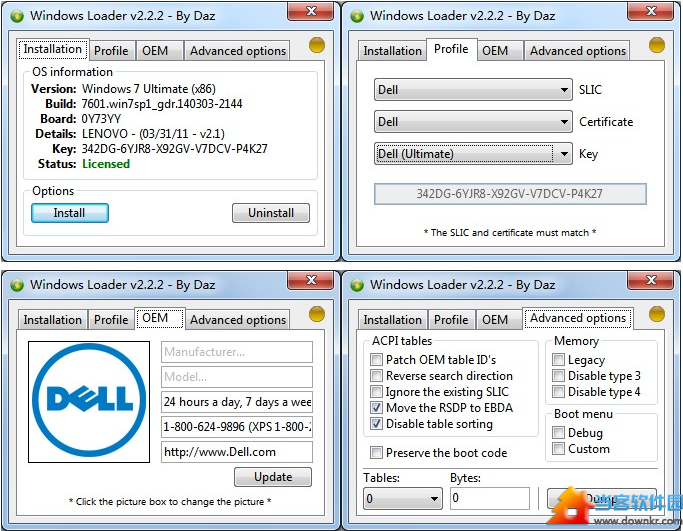Viewport: 683px width, 531px height.
Task: Close the OEM window
Action: tap(311, 280)
